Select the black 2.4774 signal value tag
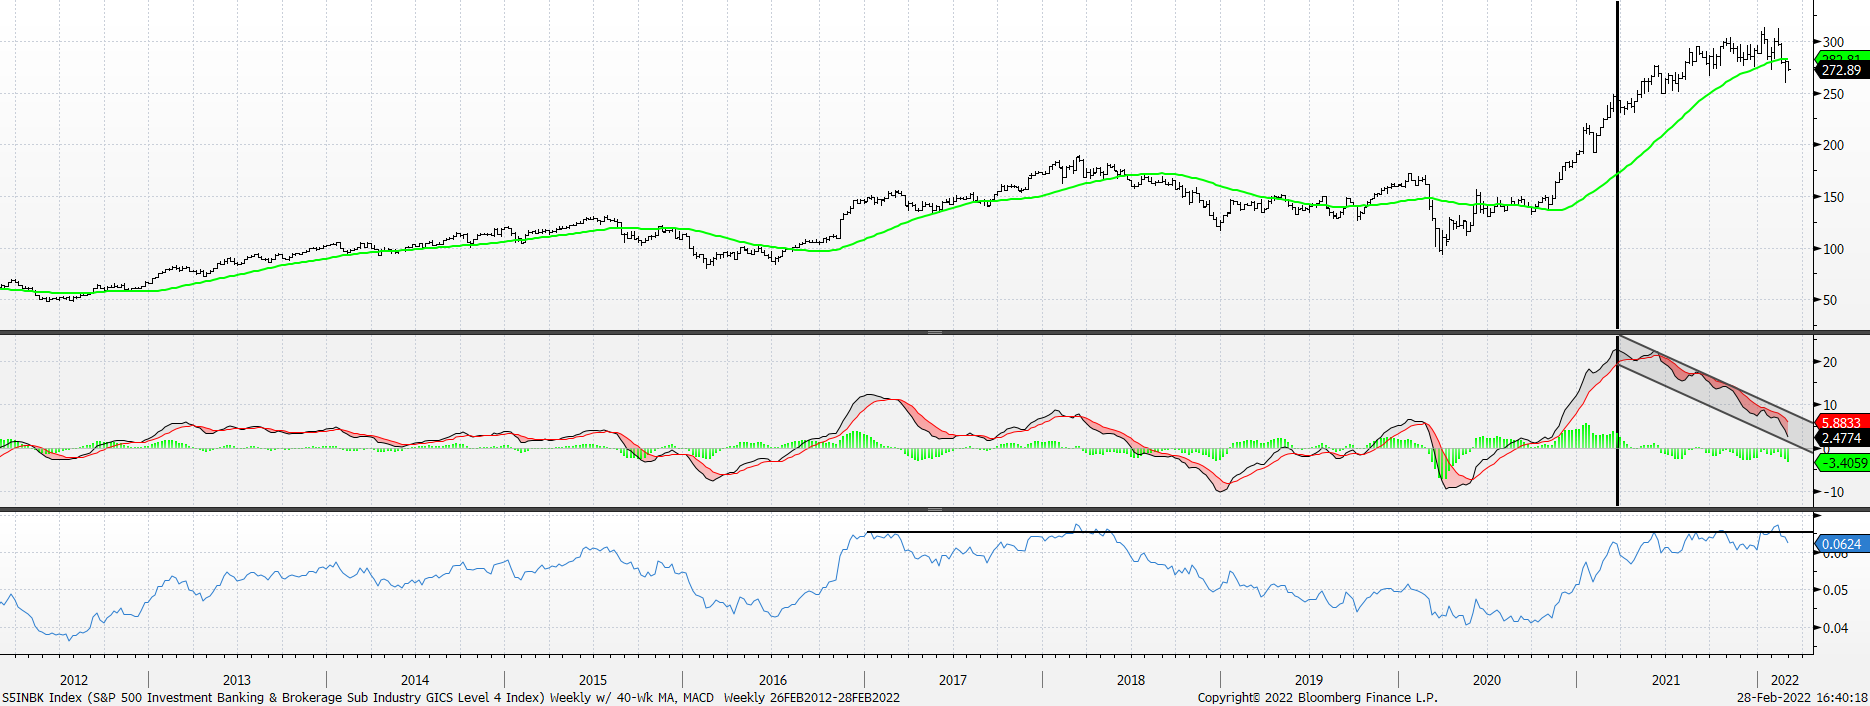This screenshot has width=1870, height=706. pos(1841,438)
